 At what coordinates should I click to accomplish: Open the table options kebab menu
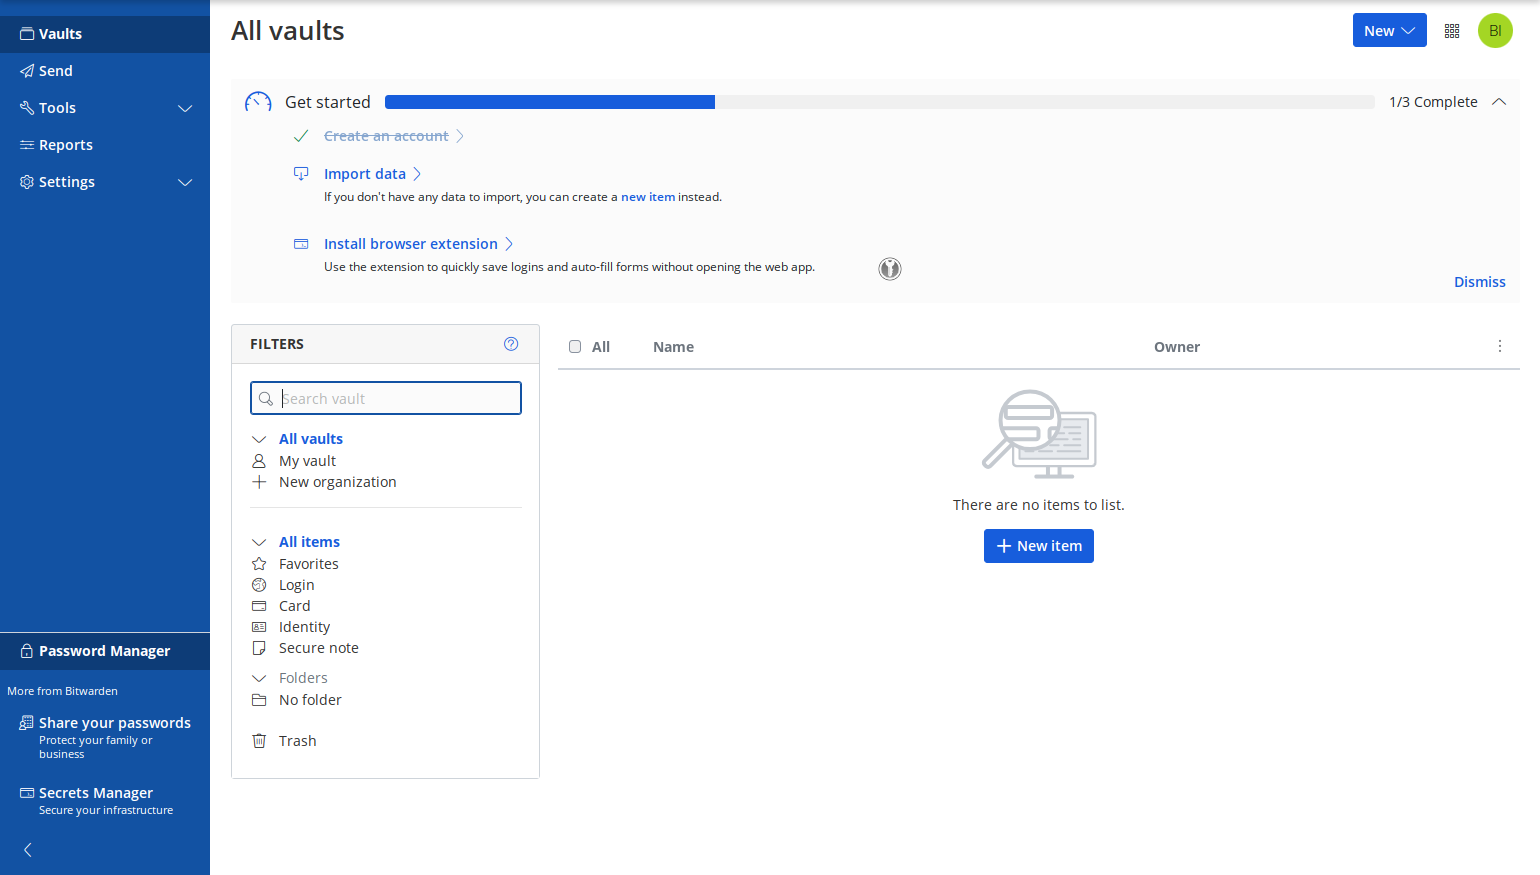click(x=1499, y=346)
